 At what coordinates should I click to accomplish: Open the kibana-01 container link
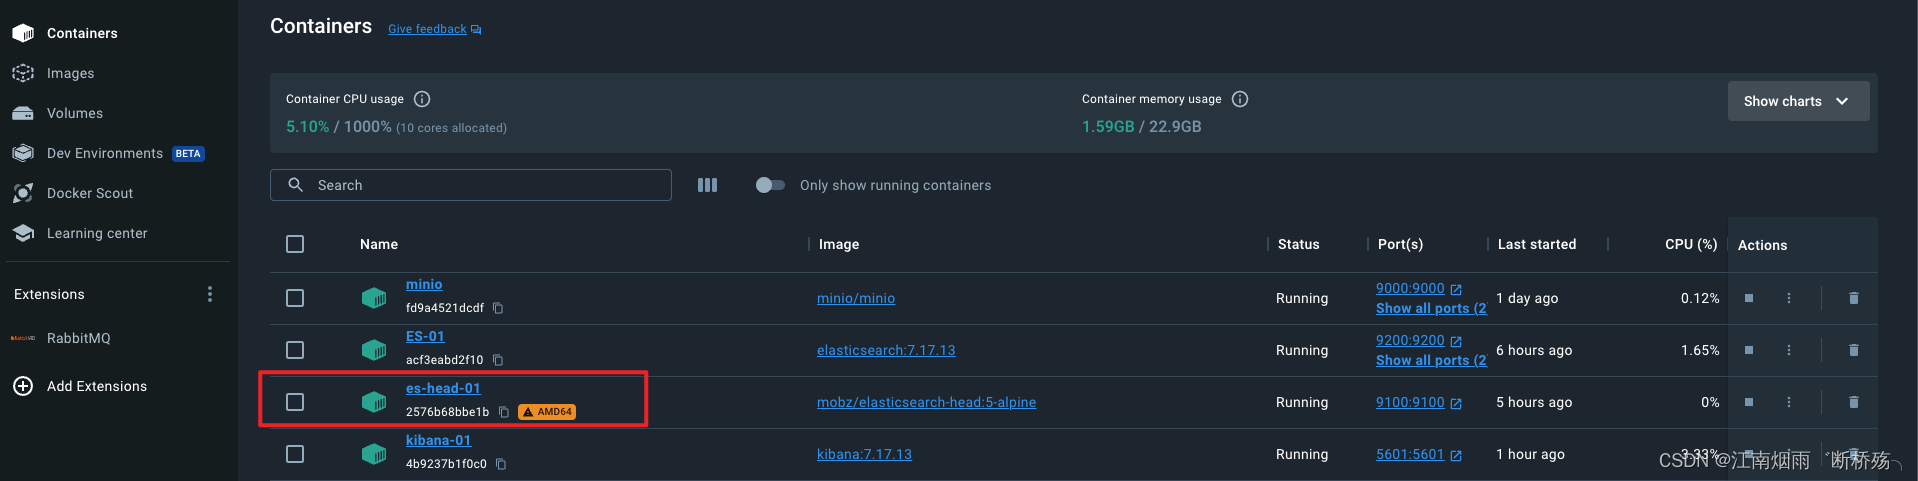click(438, 440)
